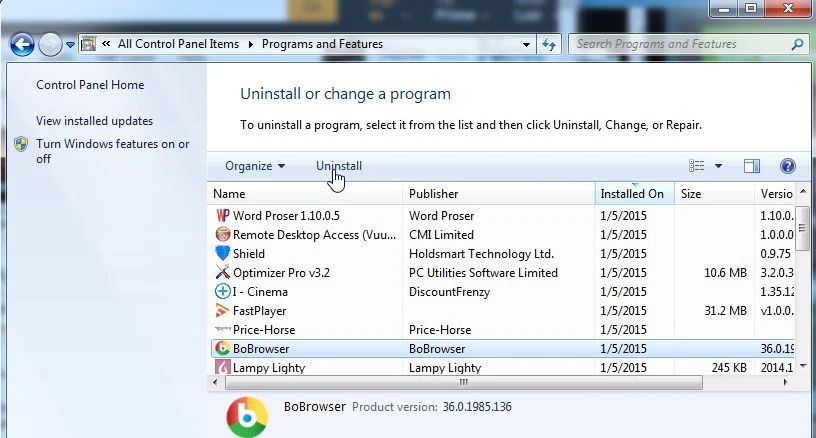The height and width of the screenshot is (438, 816).
Task: Click the Control Panel address bar icon
Action: [88, 44]
